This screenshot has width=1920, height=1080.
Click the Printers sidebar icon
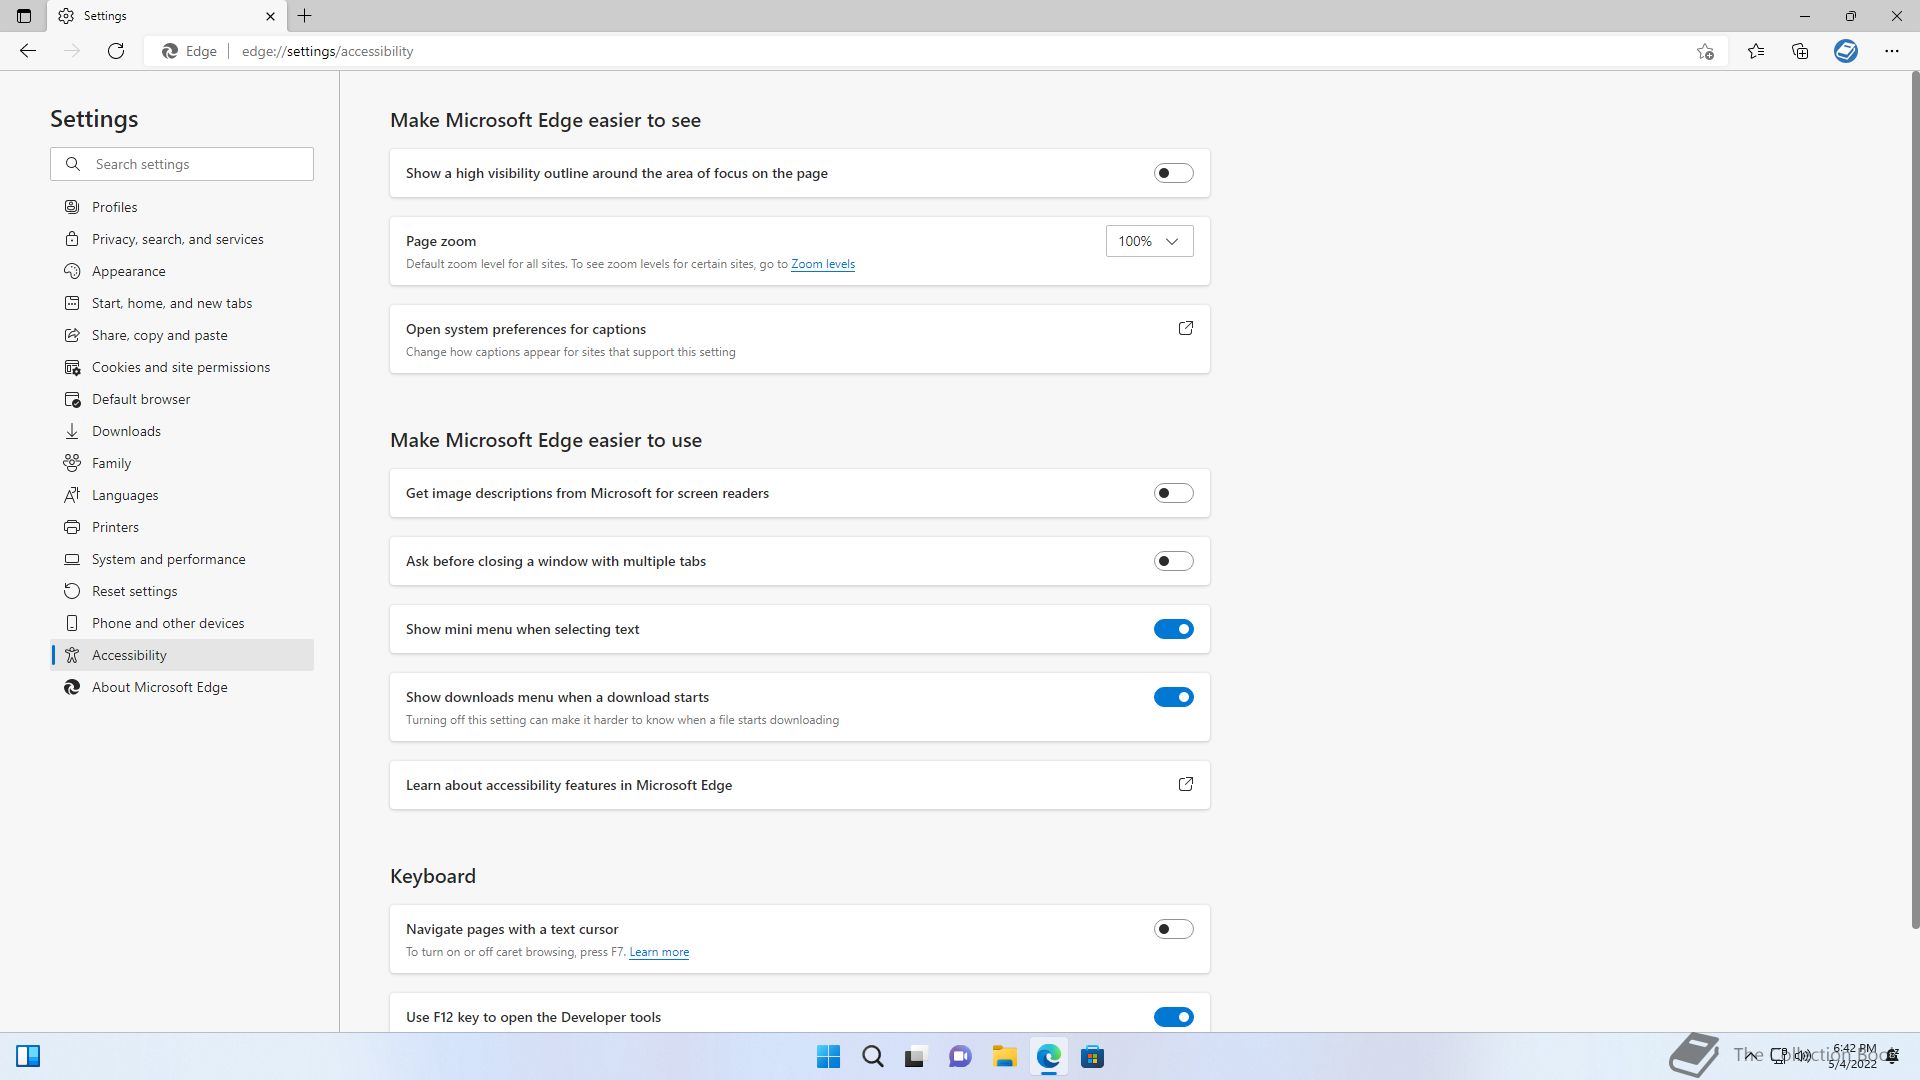tap(72, 527)
